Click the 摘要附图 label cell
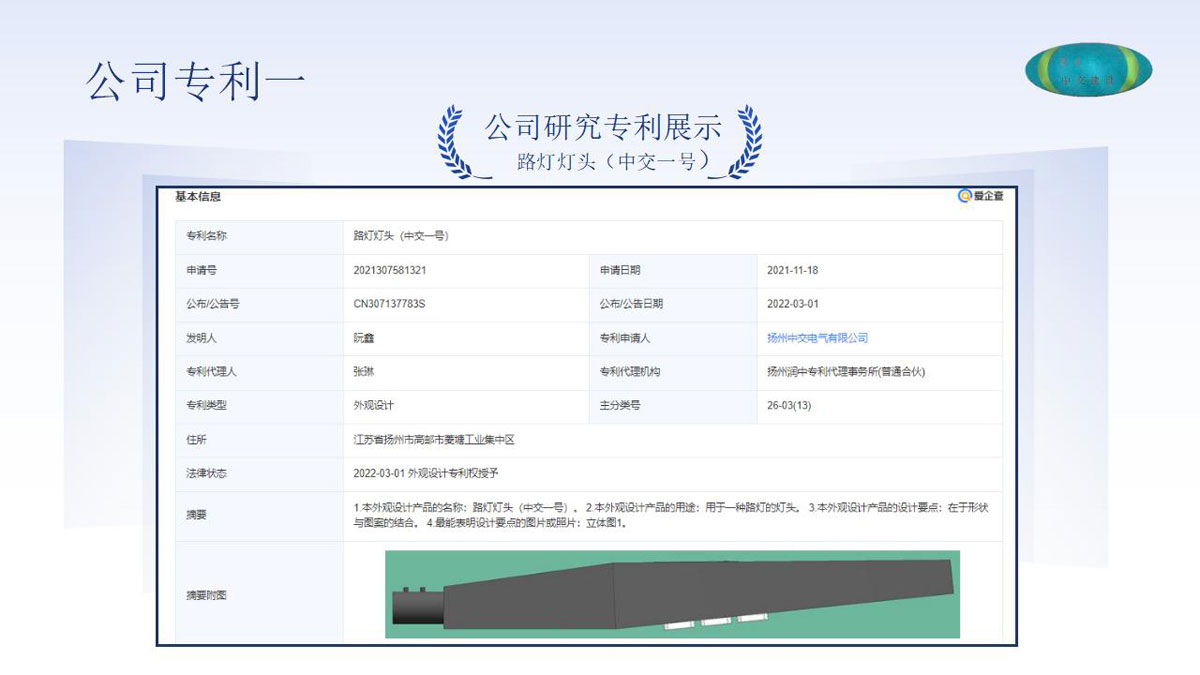 260,594
